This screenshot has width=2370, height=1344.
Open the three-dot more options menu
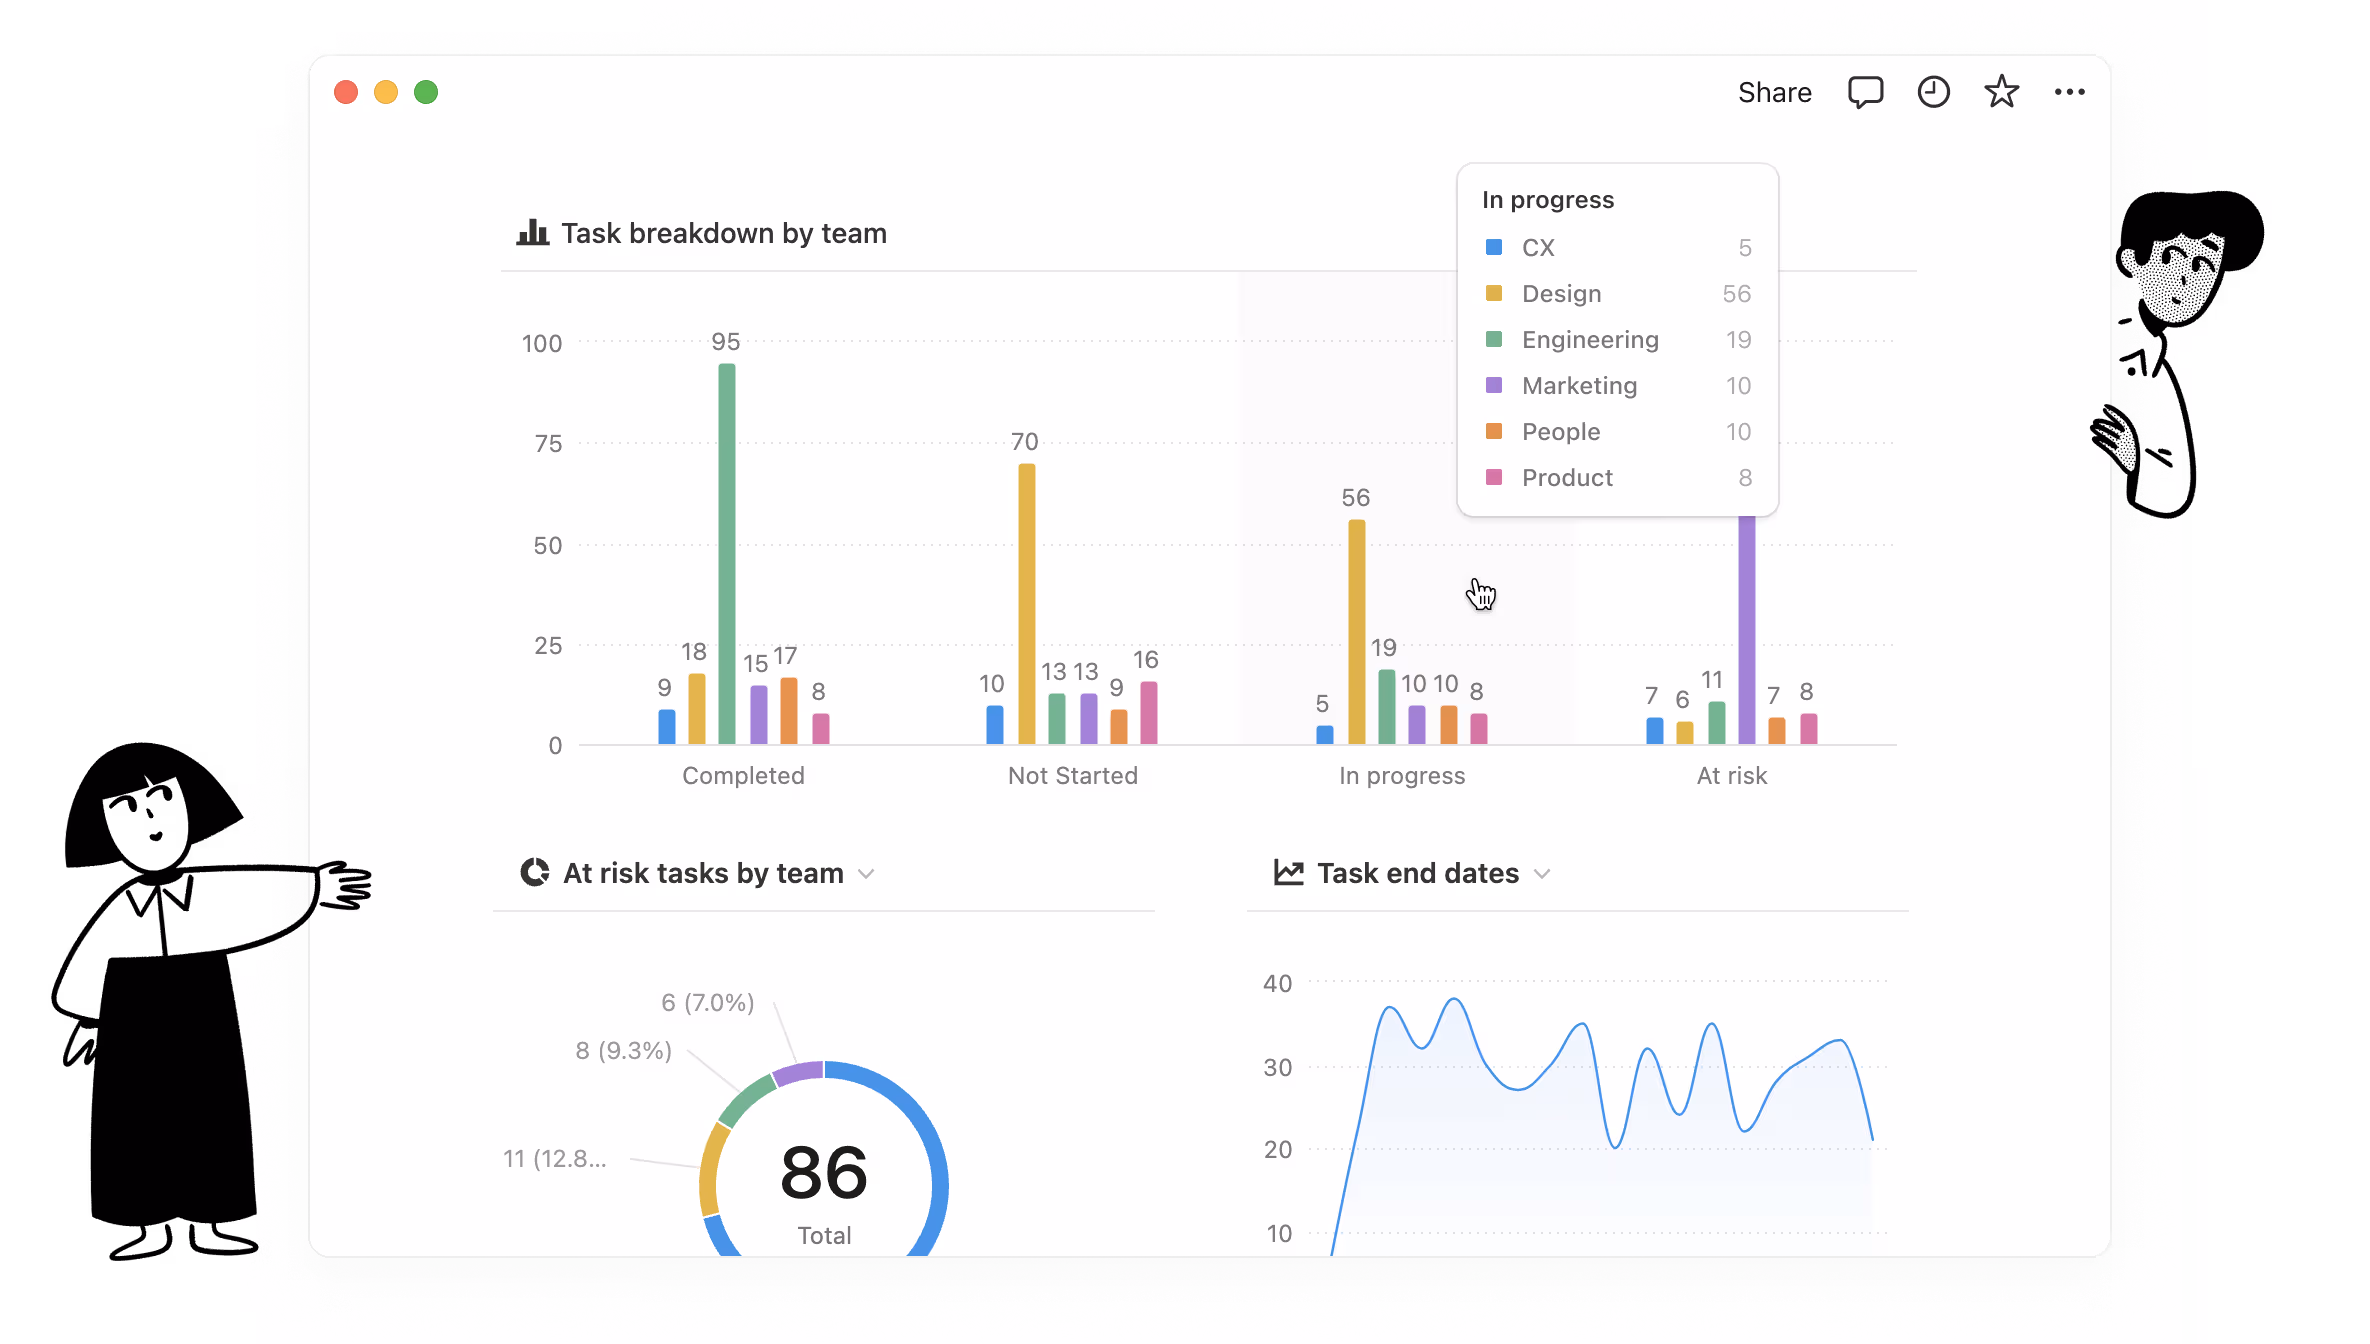click(2069, 92)
